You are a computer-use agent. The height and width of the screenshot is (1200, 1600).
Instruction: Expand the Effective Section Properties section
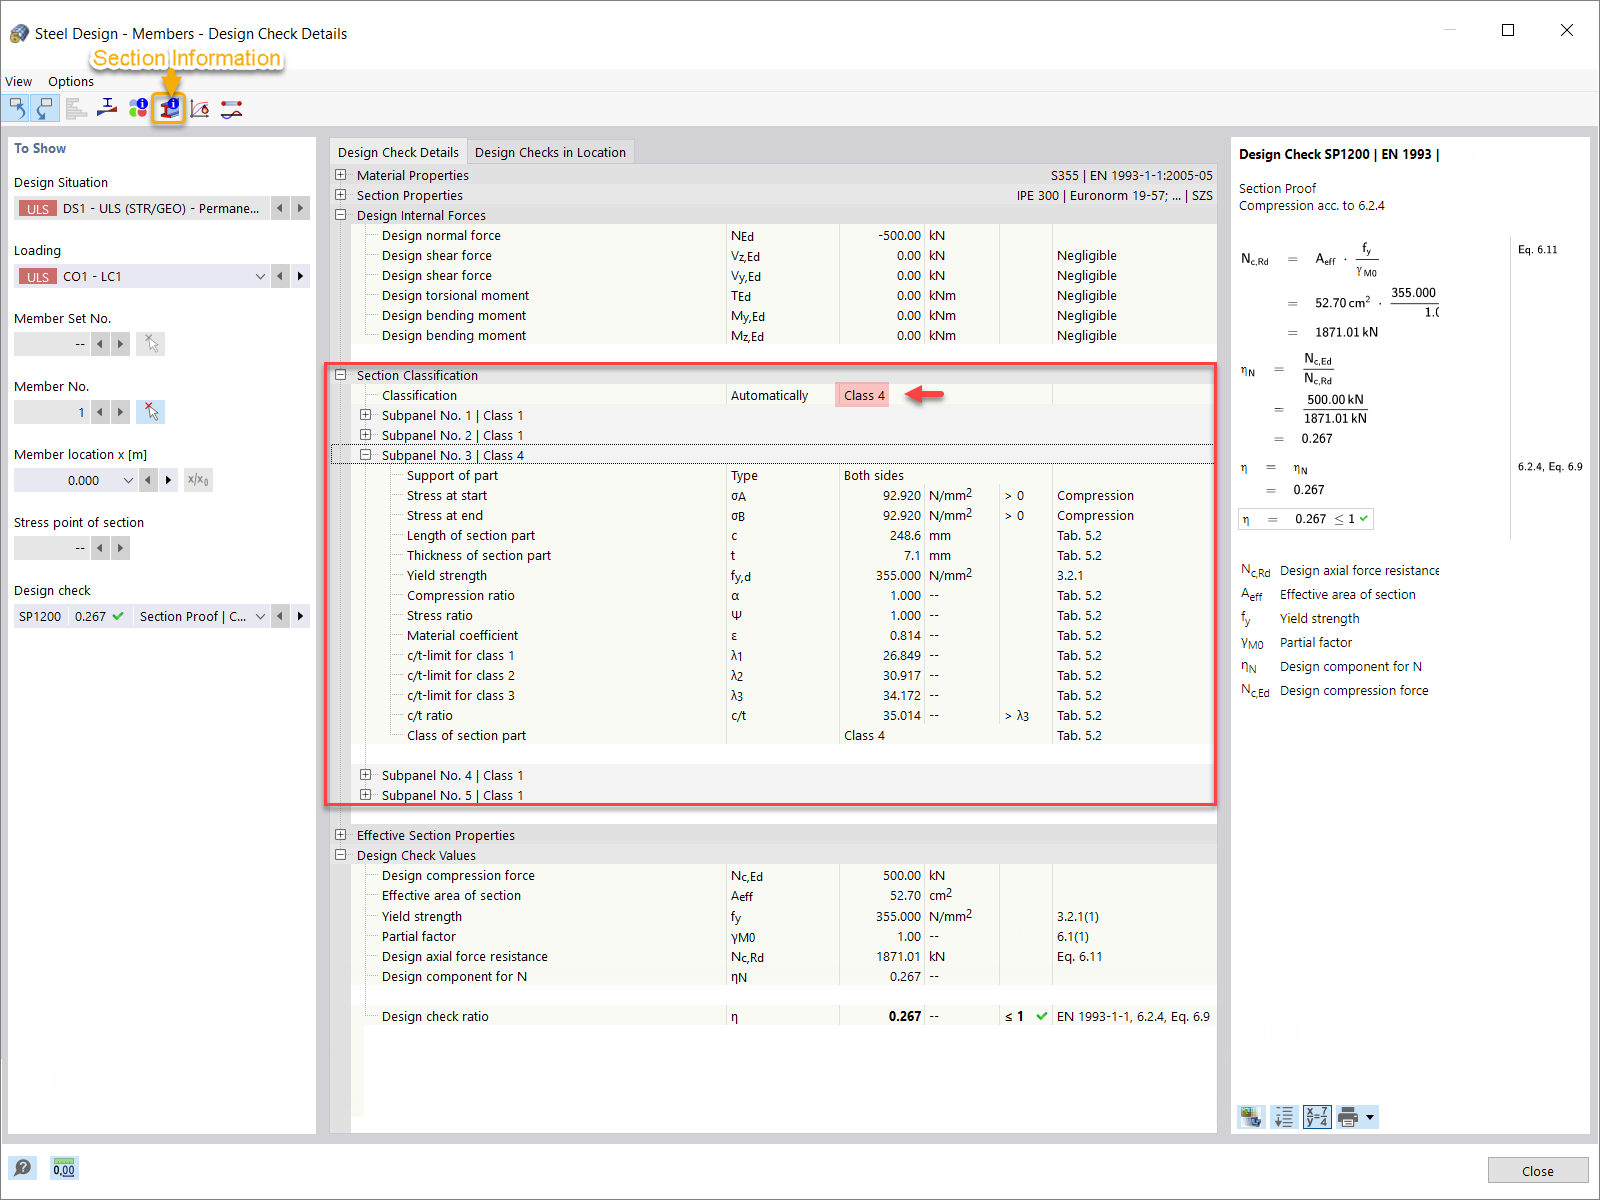click(x=341, y=835)
